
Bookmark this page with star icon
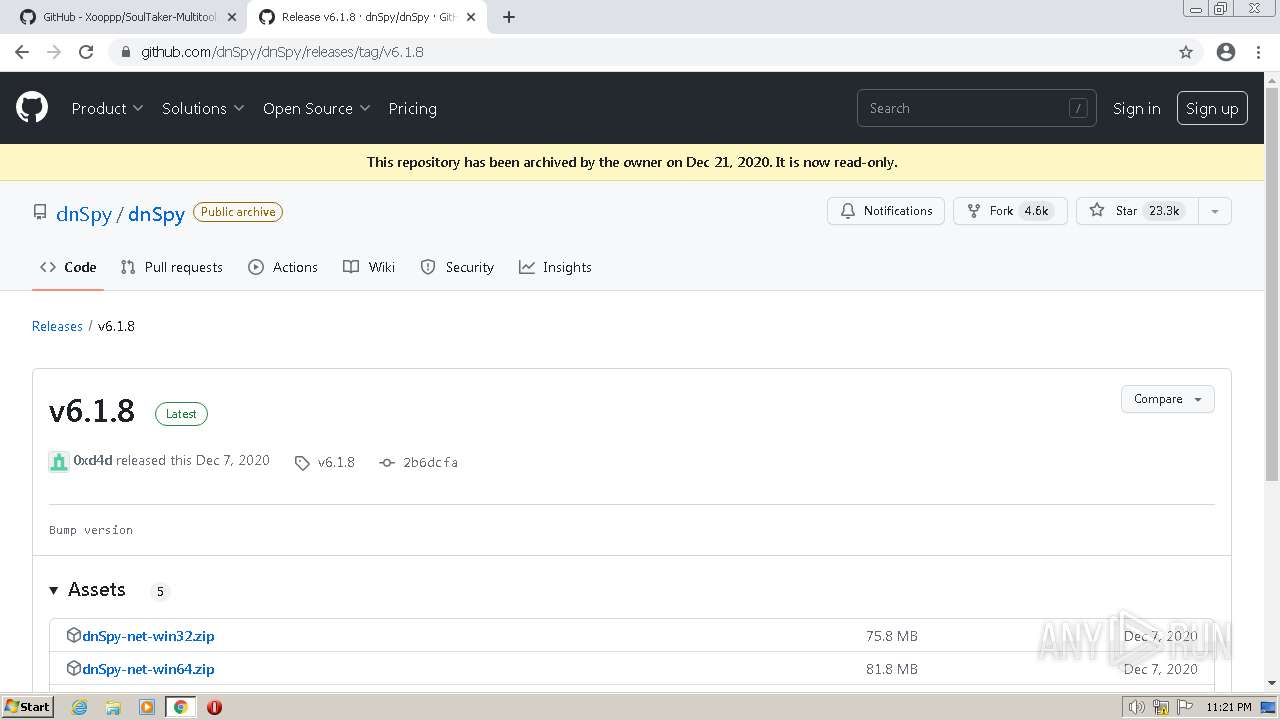pyautogui.click(x=1186, y=52)
